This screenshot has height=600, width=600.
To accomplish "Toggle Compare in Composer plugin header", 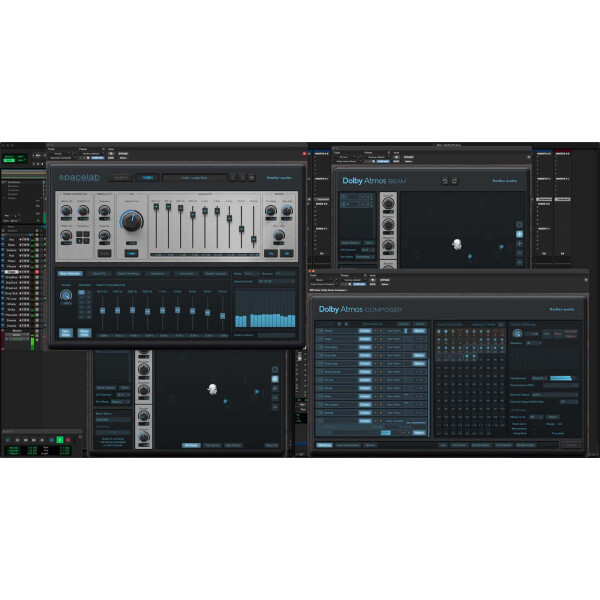I will pos(359,284).
